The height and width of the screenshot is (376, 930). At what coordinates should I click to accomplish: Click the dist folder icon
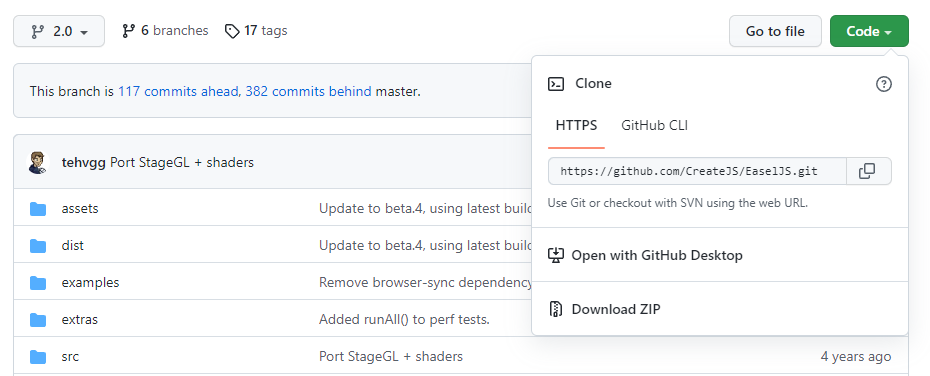[38, 246]
